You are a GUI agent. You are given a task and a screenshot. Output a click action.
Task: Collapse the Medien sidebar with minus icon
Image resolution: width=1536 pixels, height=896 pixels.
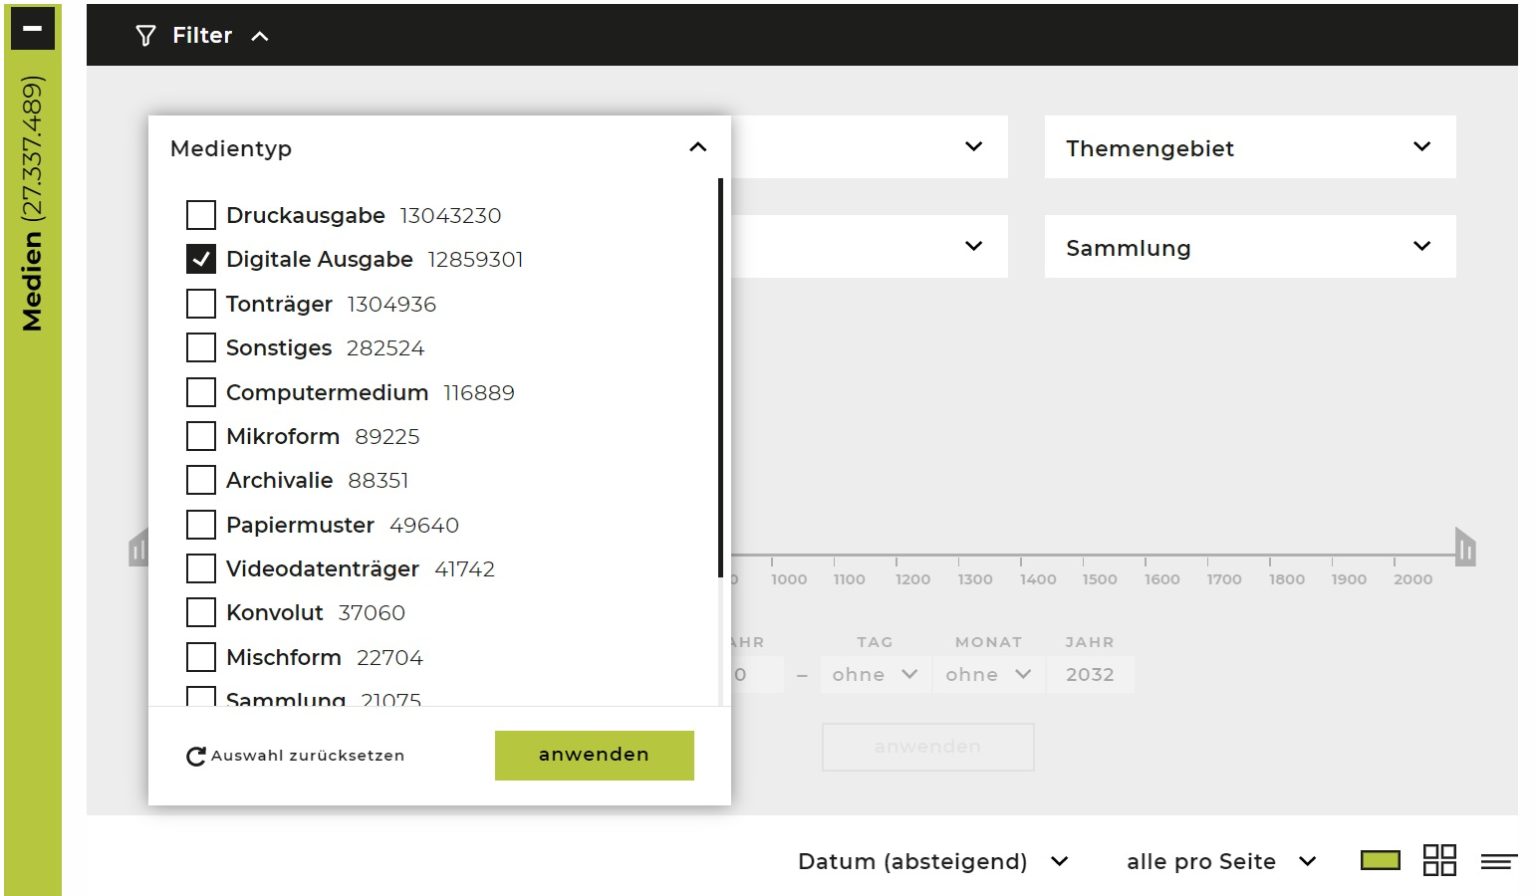point(32,28)
